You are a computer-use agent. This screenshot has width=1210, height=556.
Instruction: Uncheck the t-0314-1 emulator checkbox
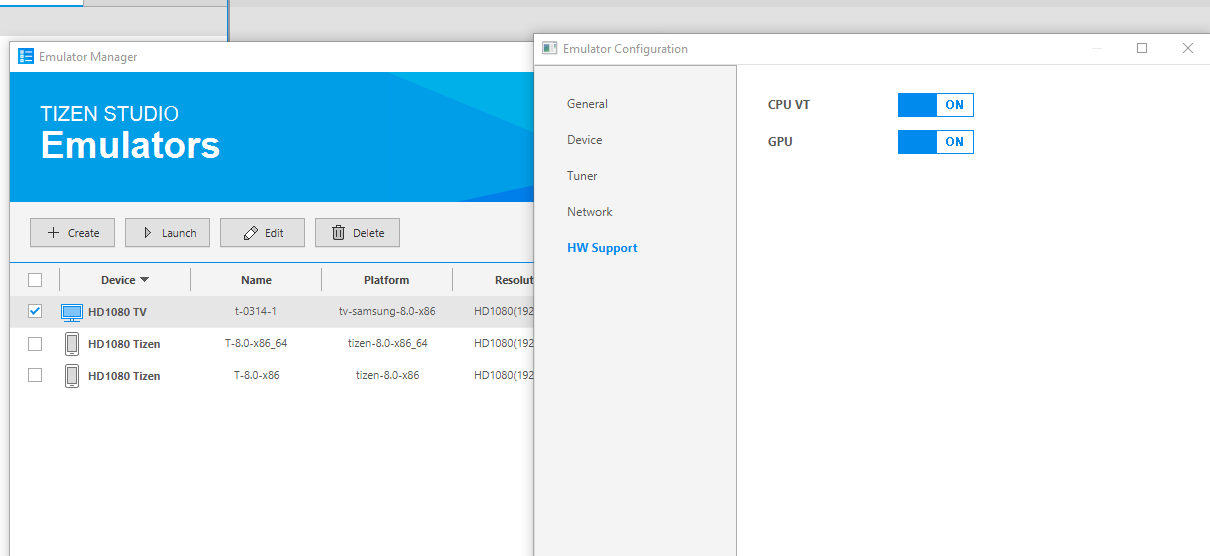pyautogui.click(x=35, y=312)
